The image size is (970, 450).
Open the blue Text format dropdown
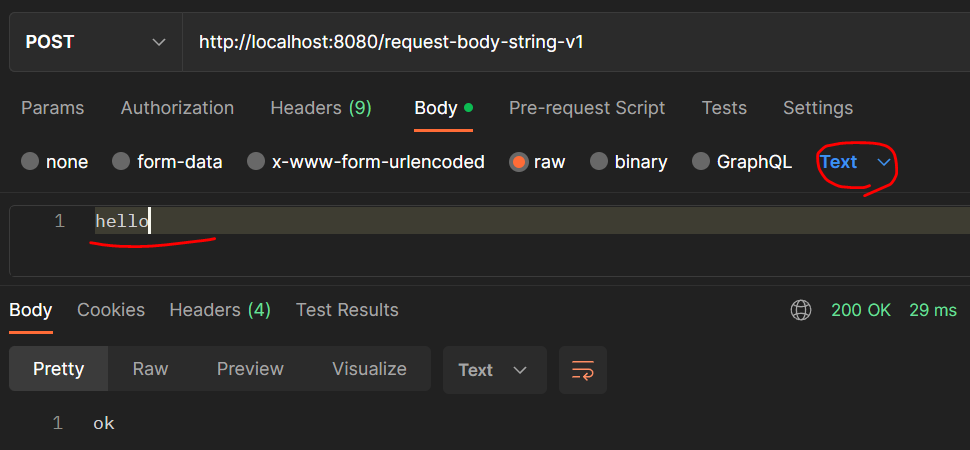(x=856, y=162)
